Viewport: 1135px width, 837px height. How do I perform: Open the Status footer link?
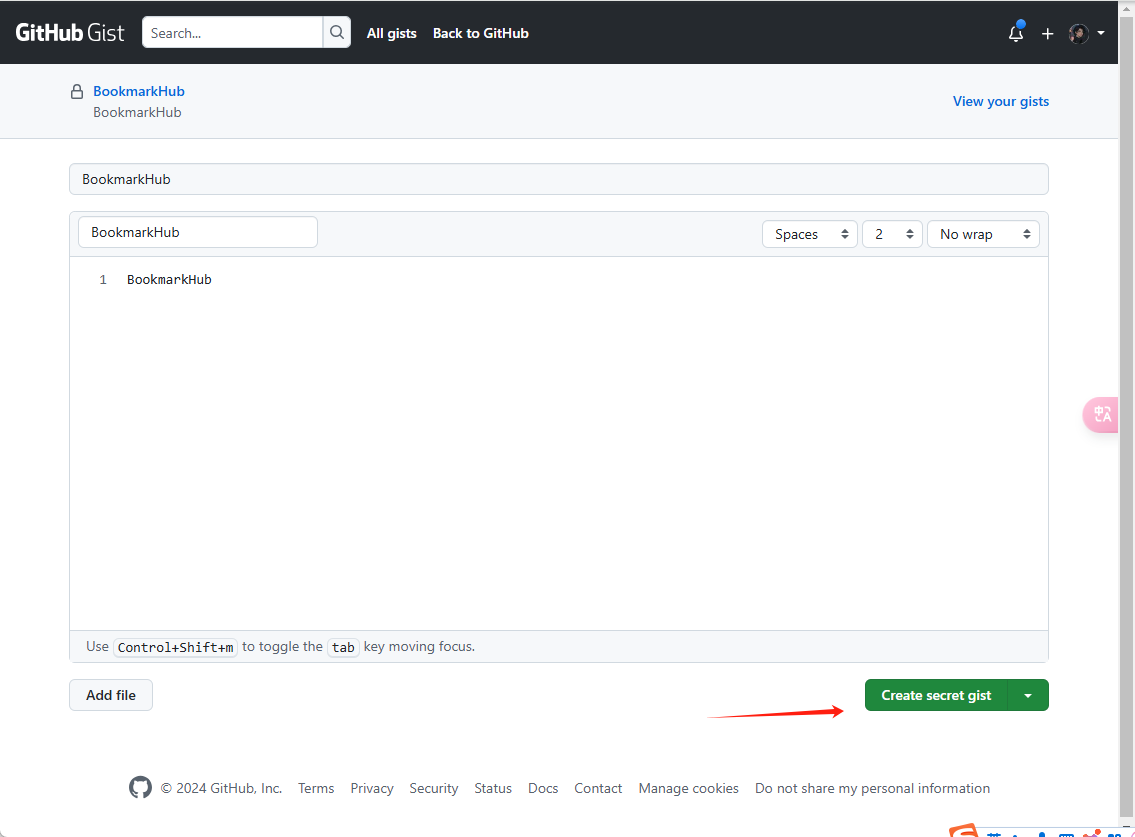(x=493, y=788)
